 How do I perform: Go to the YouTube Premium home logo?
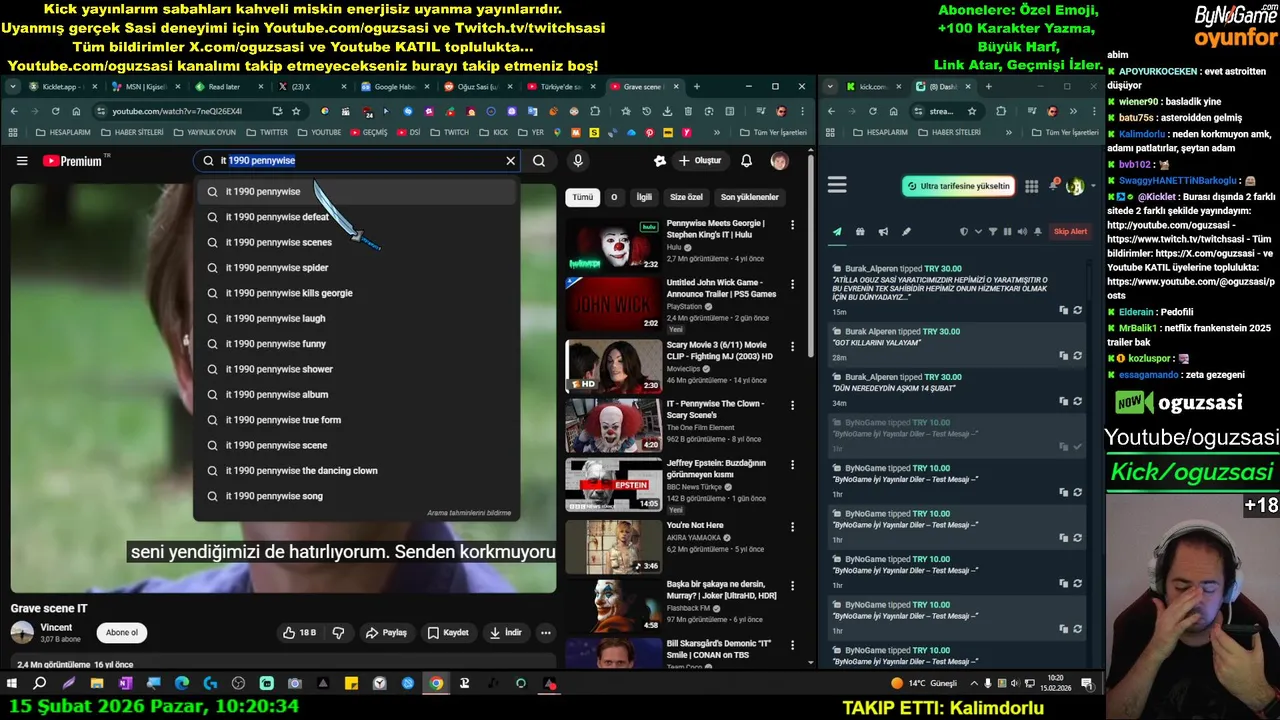pyautogui.click(x=74, y=161)
